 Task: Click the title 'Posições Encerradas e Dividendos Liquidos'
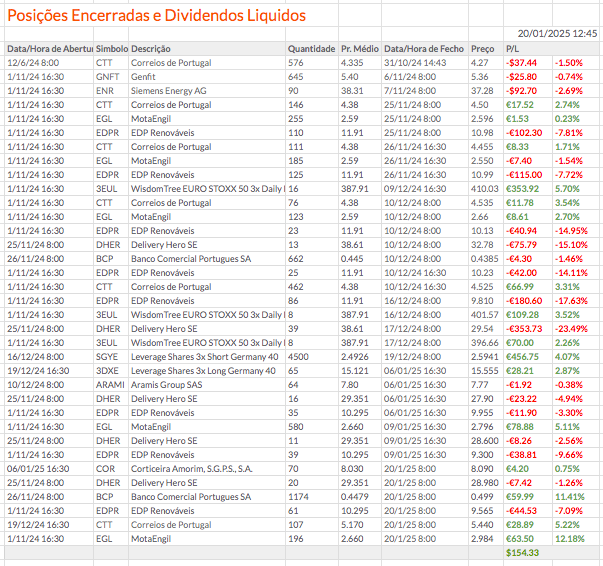pyautogui.click(x=157, y=15)
